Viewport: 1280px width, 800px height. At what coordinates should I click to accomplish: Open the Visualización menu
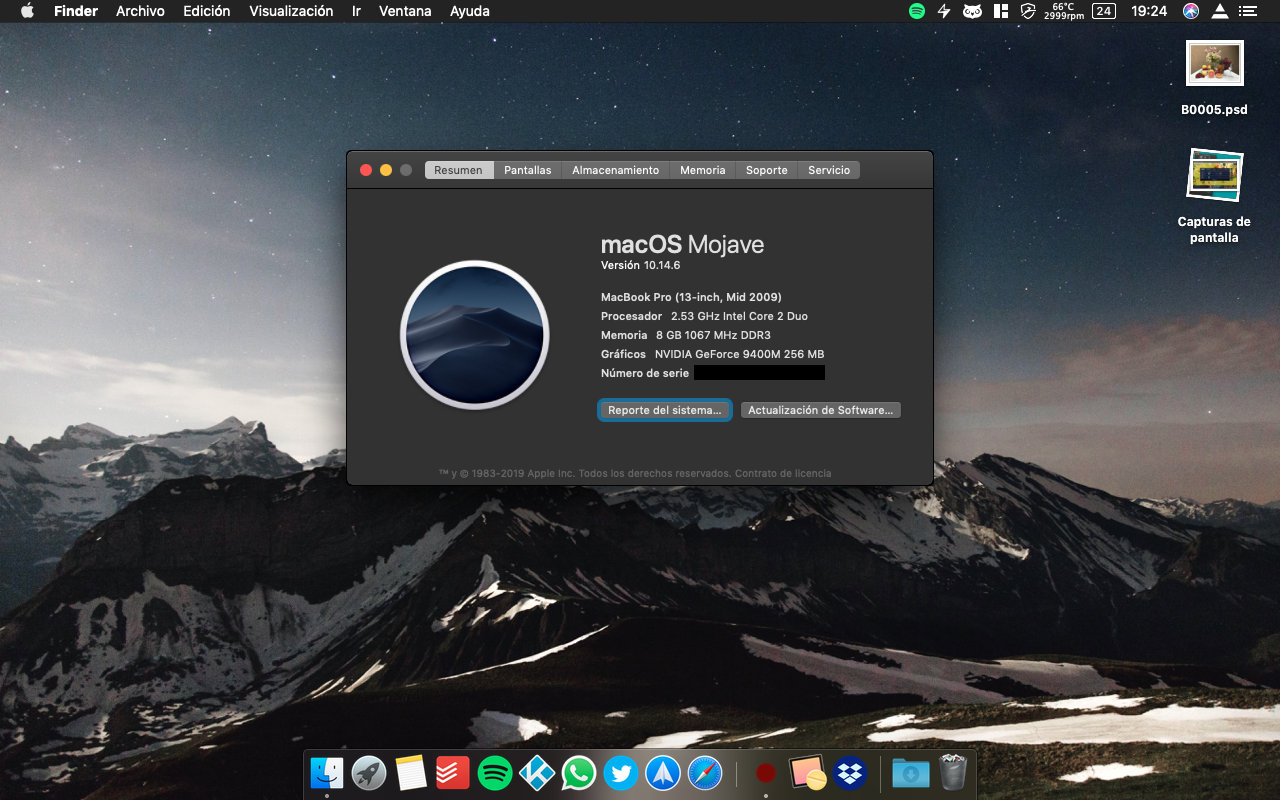[291, 11]
